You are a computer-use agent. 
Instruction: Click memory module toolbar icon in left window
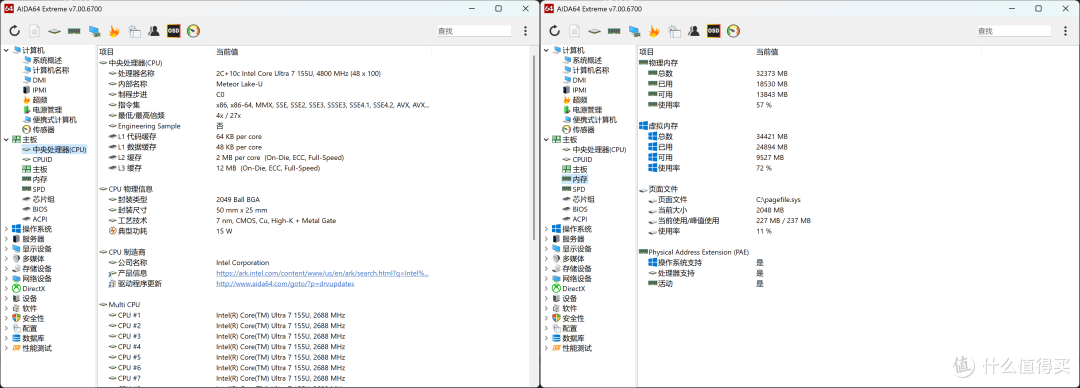coord(74,31)
